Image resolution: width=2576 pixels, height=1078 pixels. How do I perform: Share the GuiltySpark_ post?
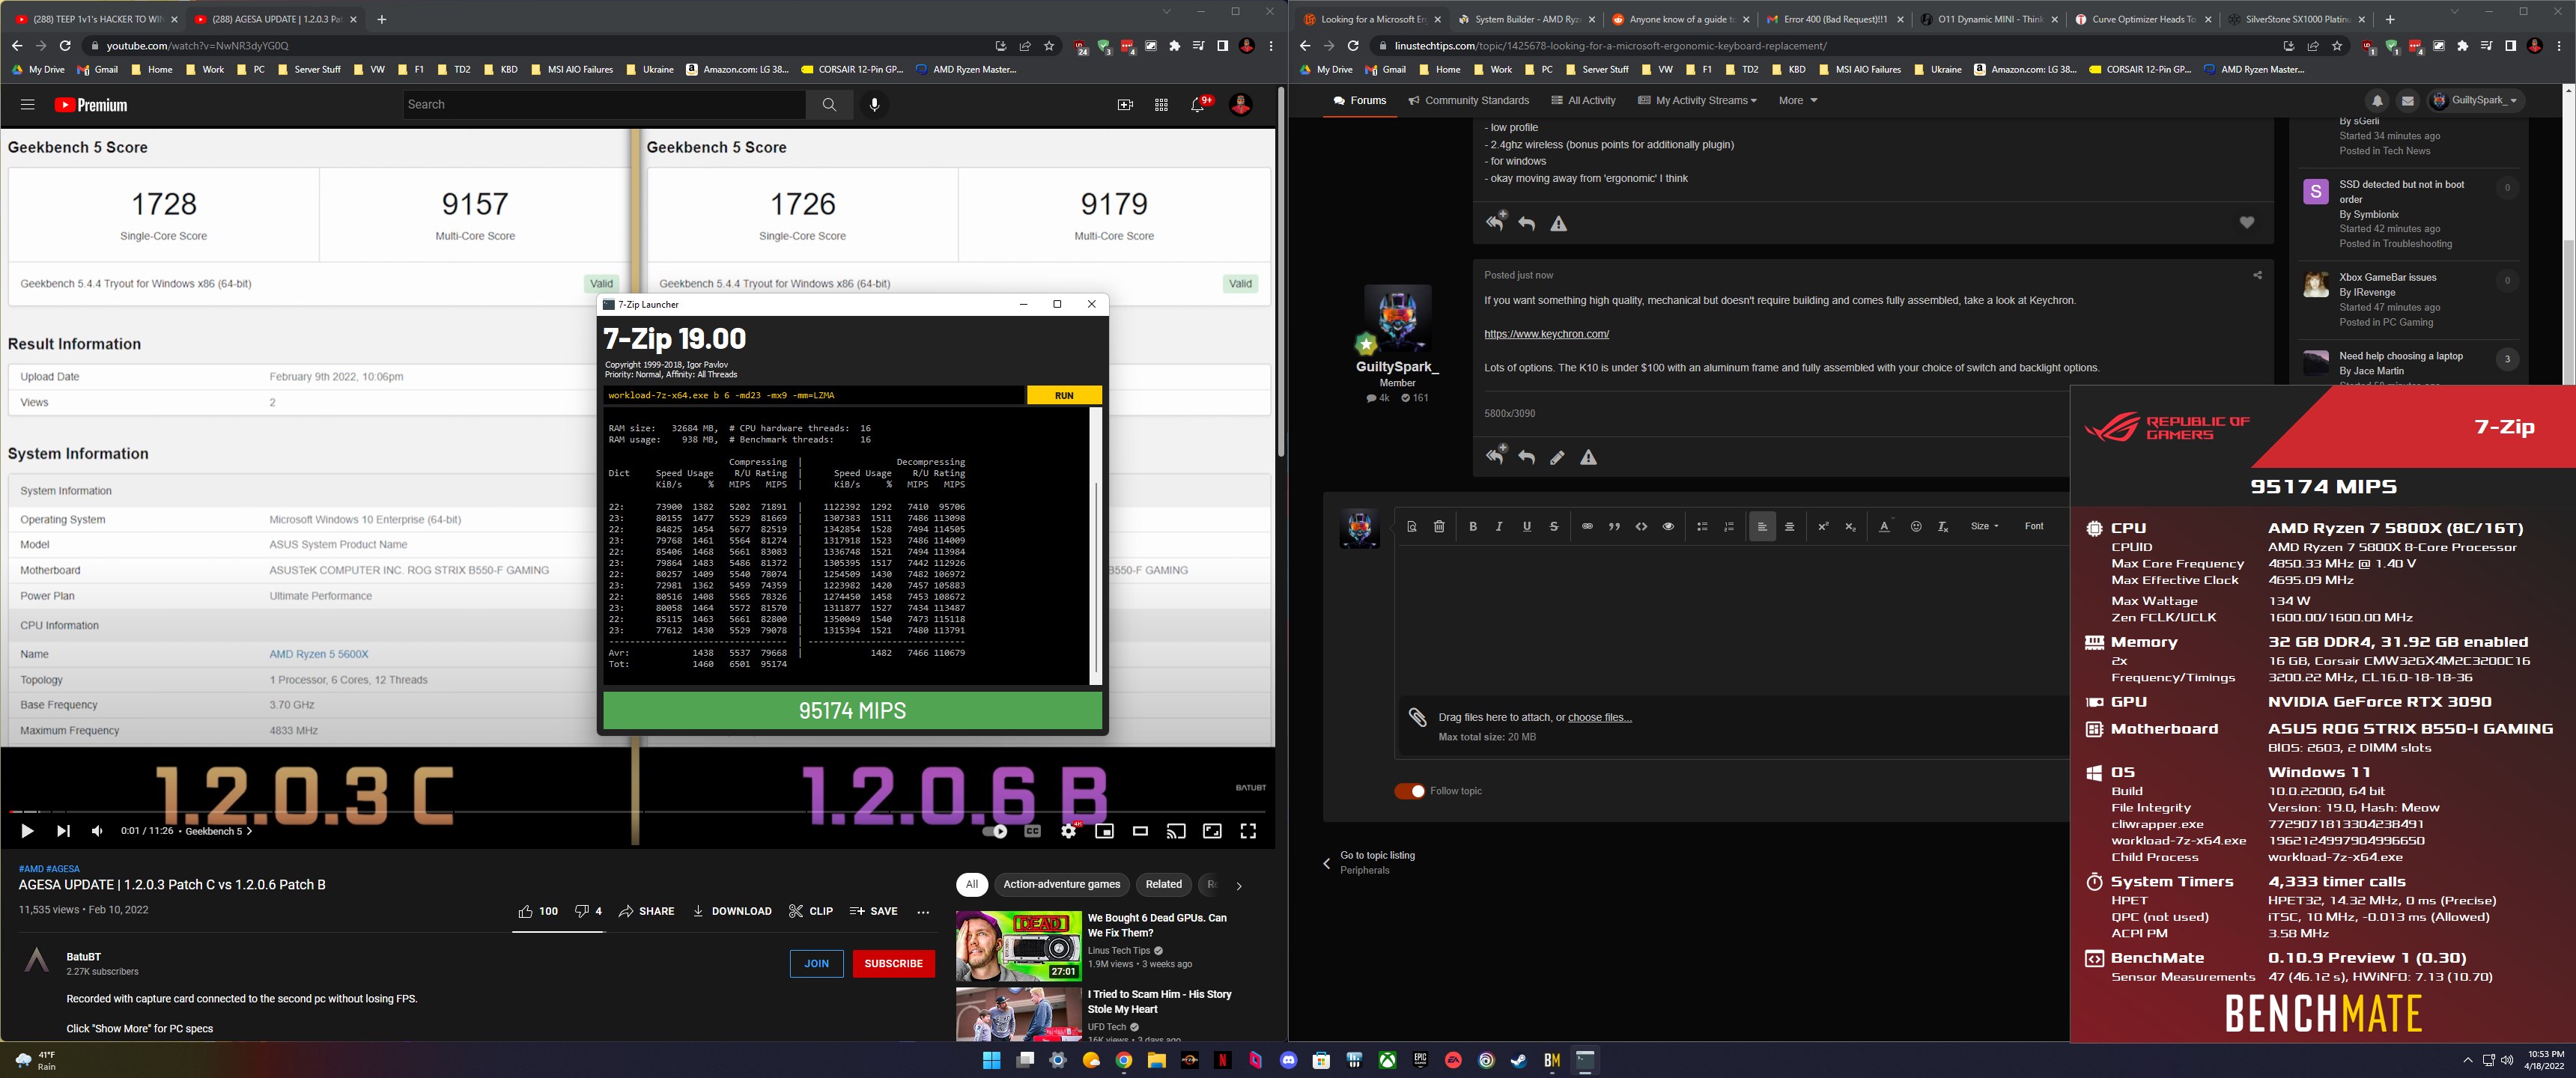[x=2257, y=275]
